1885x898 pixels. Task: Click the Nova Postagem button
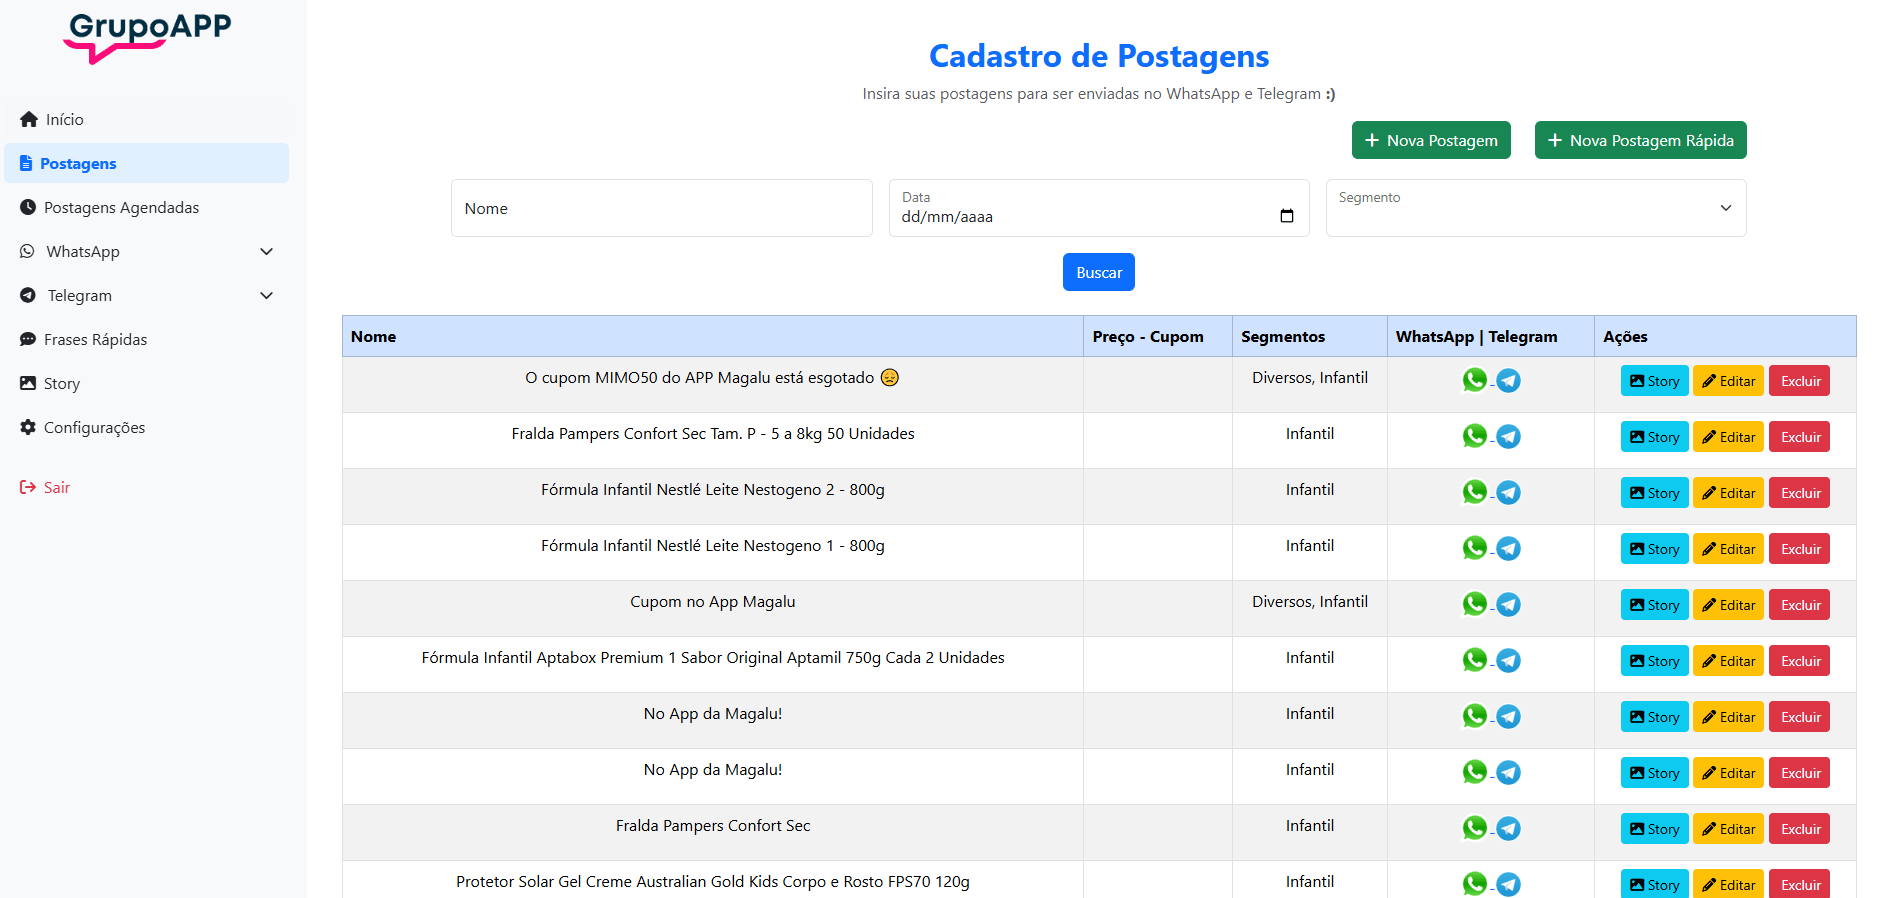1430,141
